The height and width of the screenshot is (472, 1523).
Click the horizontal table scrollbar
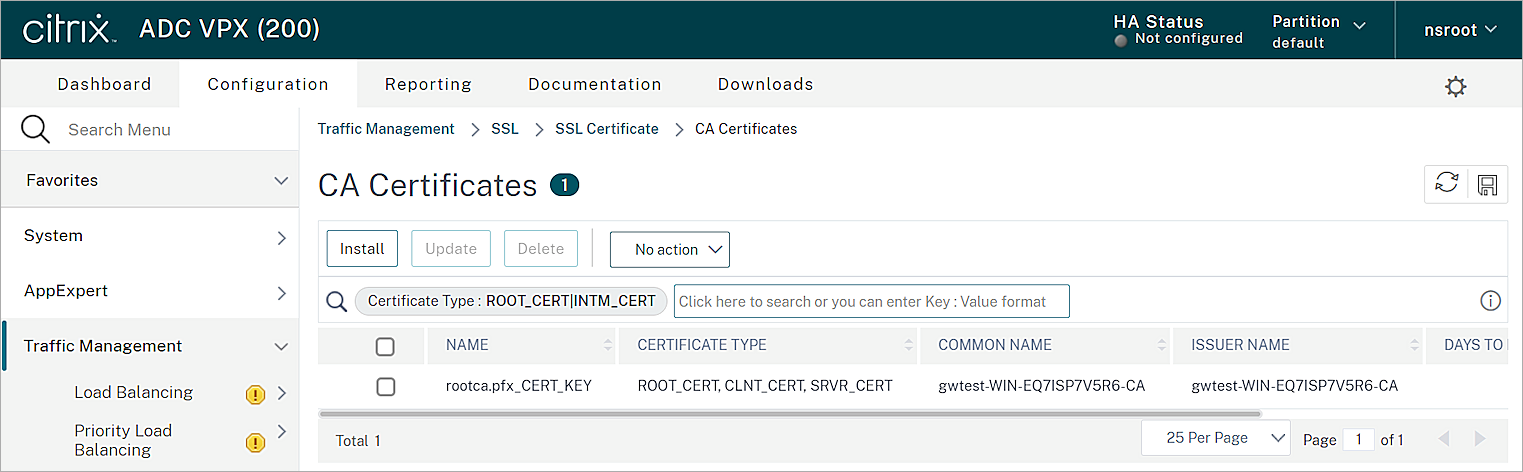790,412
